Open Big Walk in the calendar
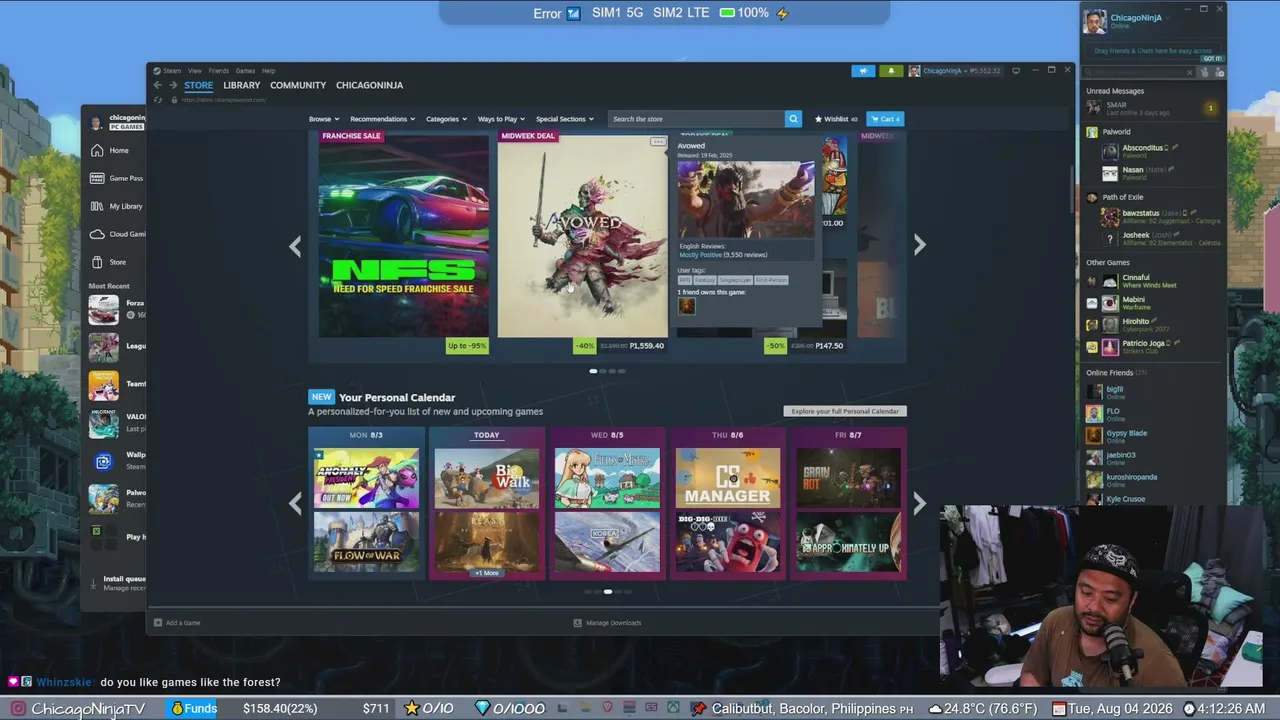1280x720 pixels. coord(487,478)
